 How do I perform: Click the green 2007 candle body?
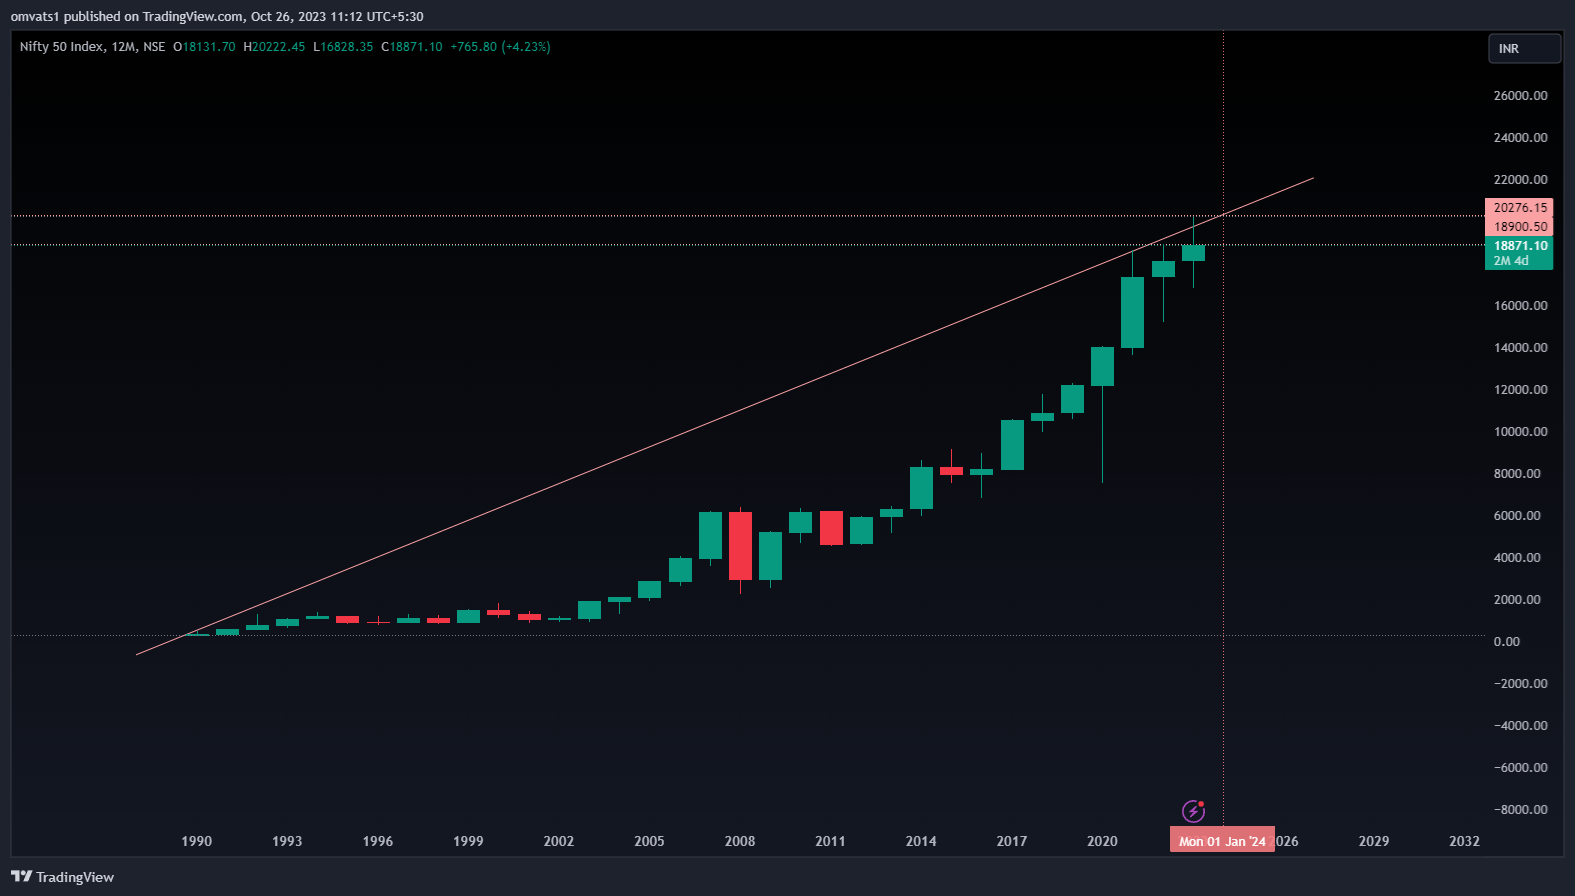[x=710, y=536]
